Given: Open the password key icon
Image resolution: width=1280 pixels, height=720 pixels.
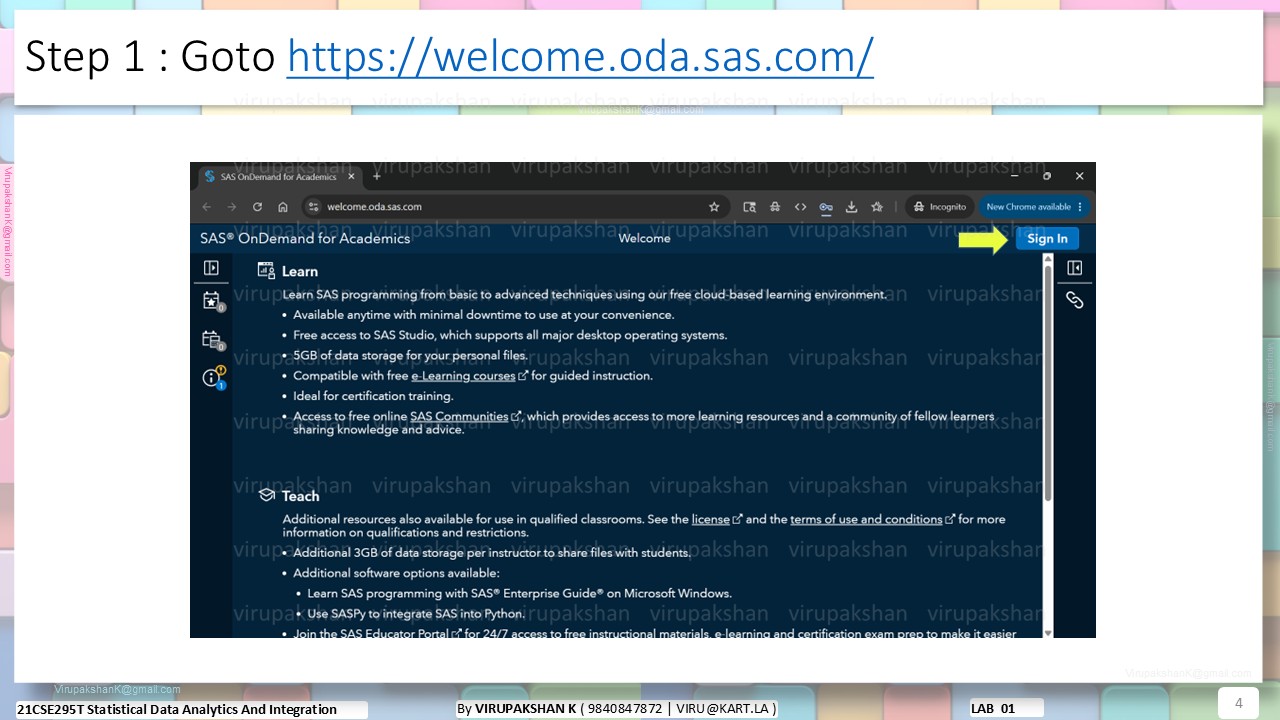Looking at the screenshot, I should tap(826, 207).
